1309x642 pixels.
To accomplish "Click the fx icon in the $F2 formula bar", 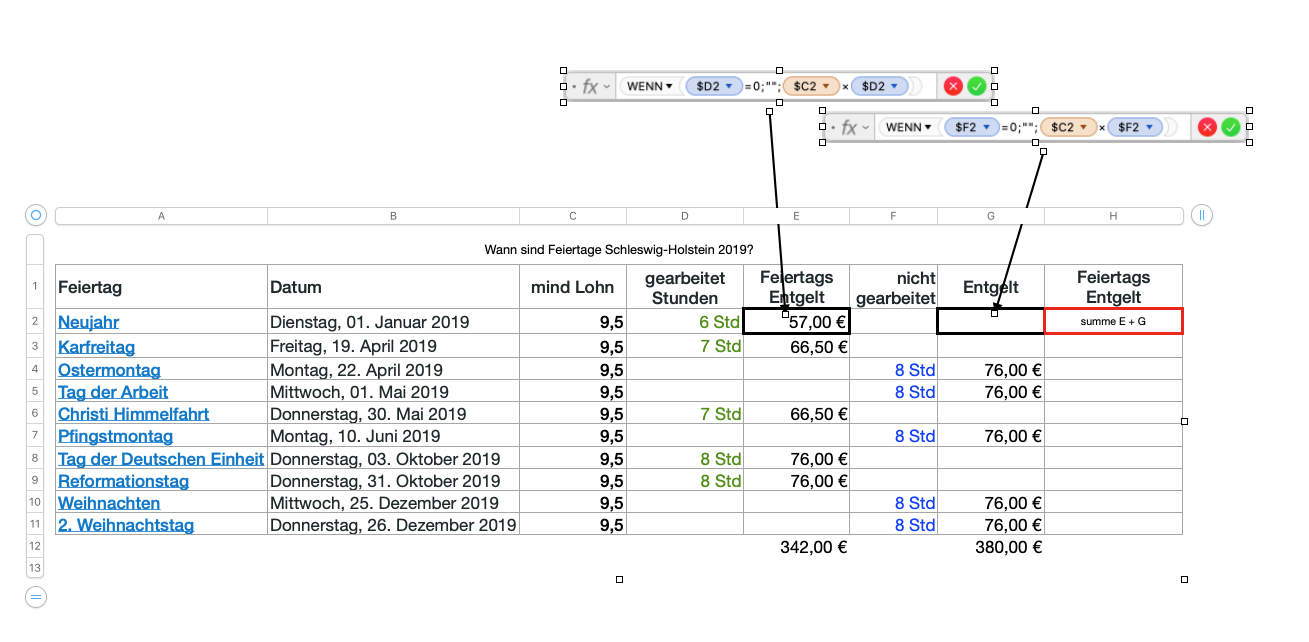I will click(850, 127).
